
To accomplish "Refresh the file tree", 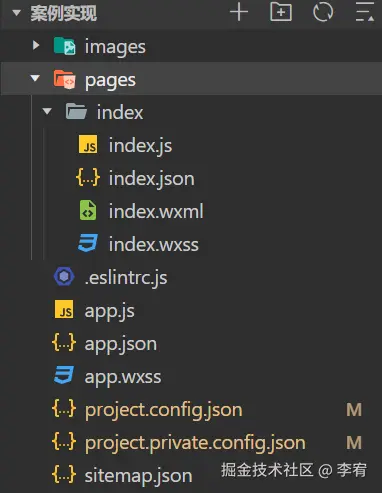I will [x=323, y=12].
